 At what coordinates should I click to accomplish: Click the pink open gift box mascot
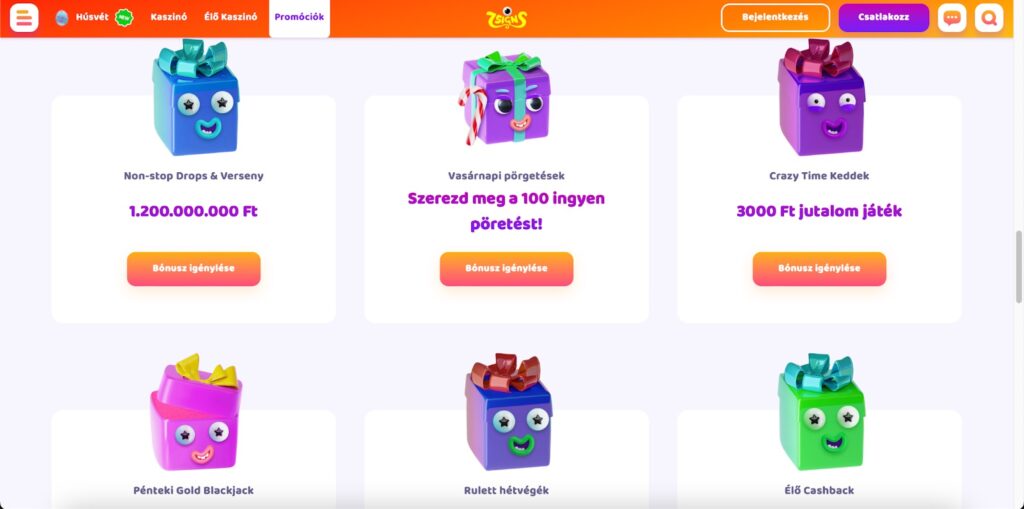196,412
